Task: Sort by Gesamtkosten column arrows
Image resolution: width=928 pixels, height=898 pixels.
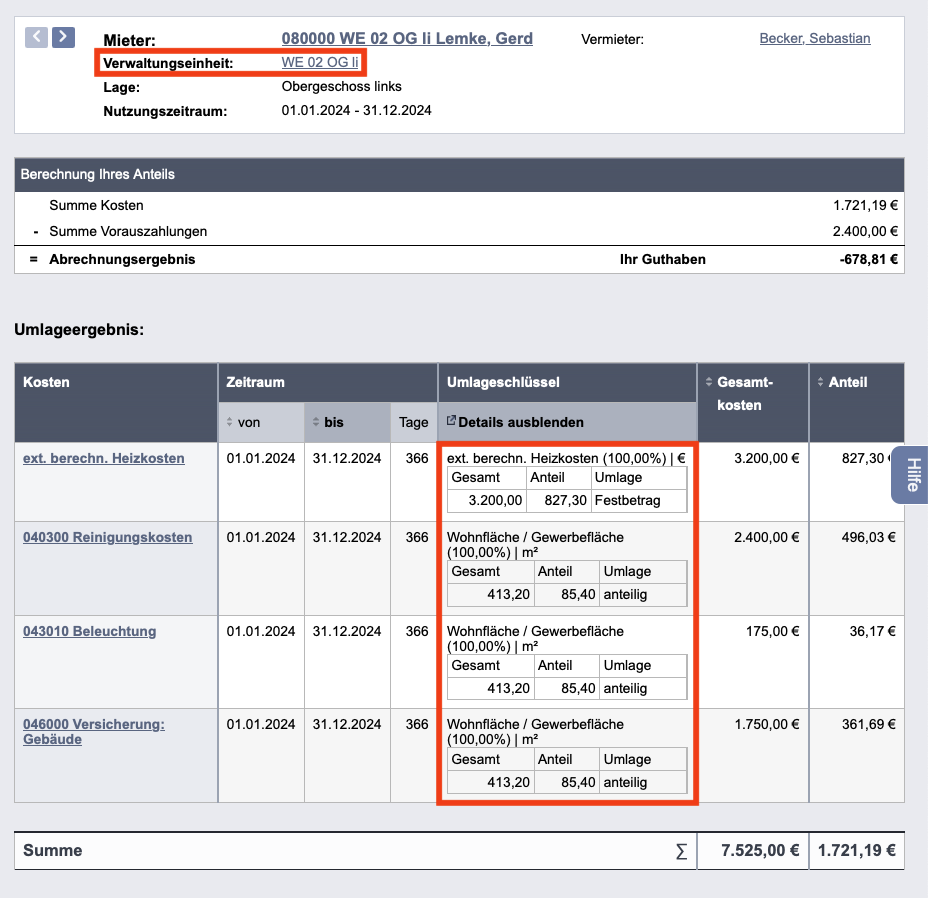Action: (708, 382)
